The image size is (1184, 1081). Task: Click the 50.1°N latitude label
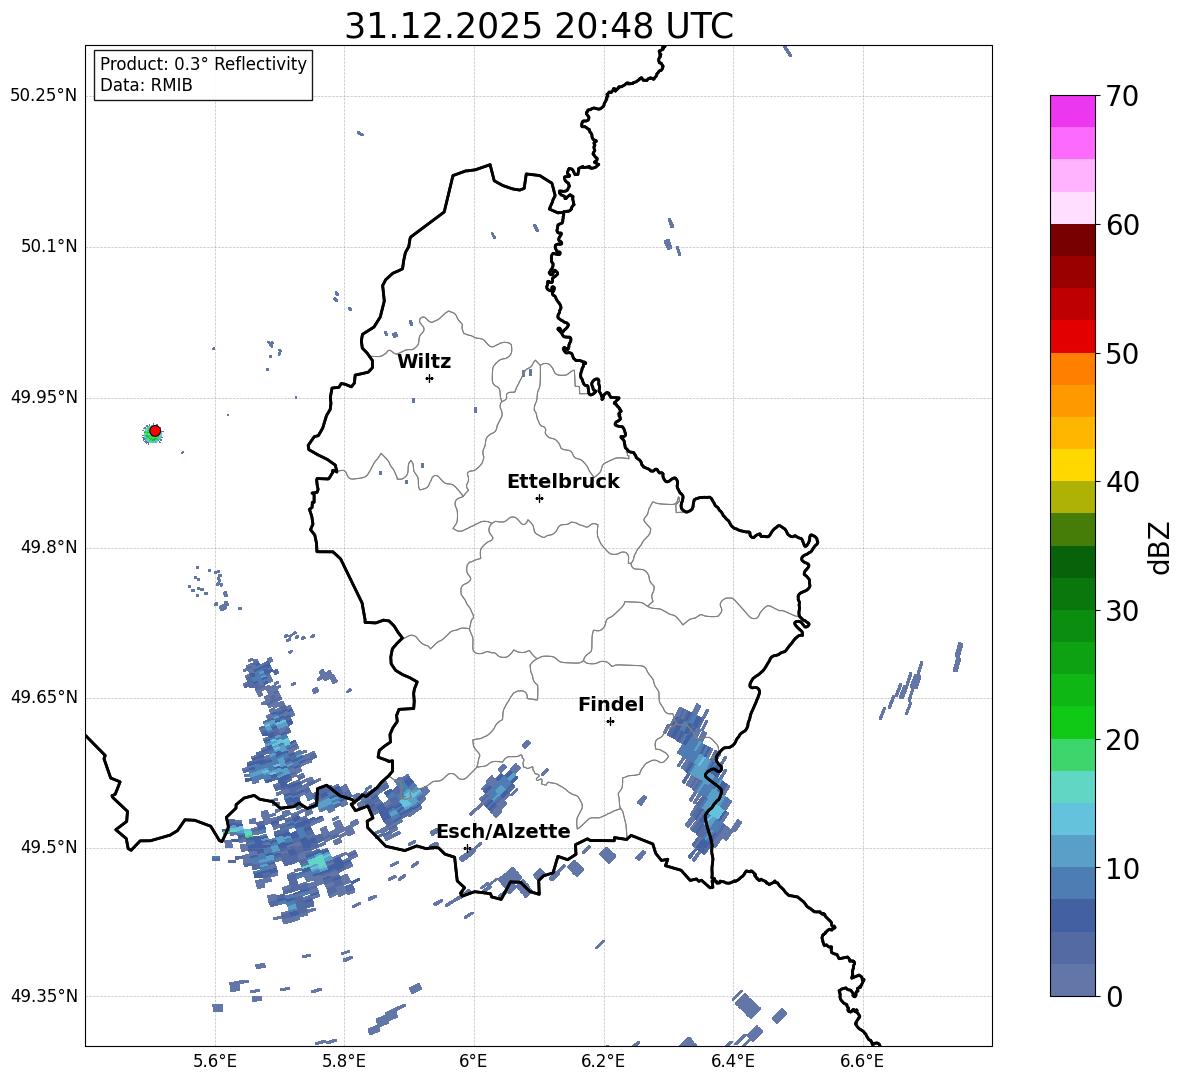pos(48,247)
